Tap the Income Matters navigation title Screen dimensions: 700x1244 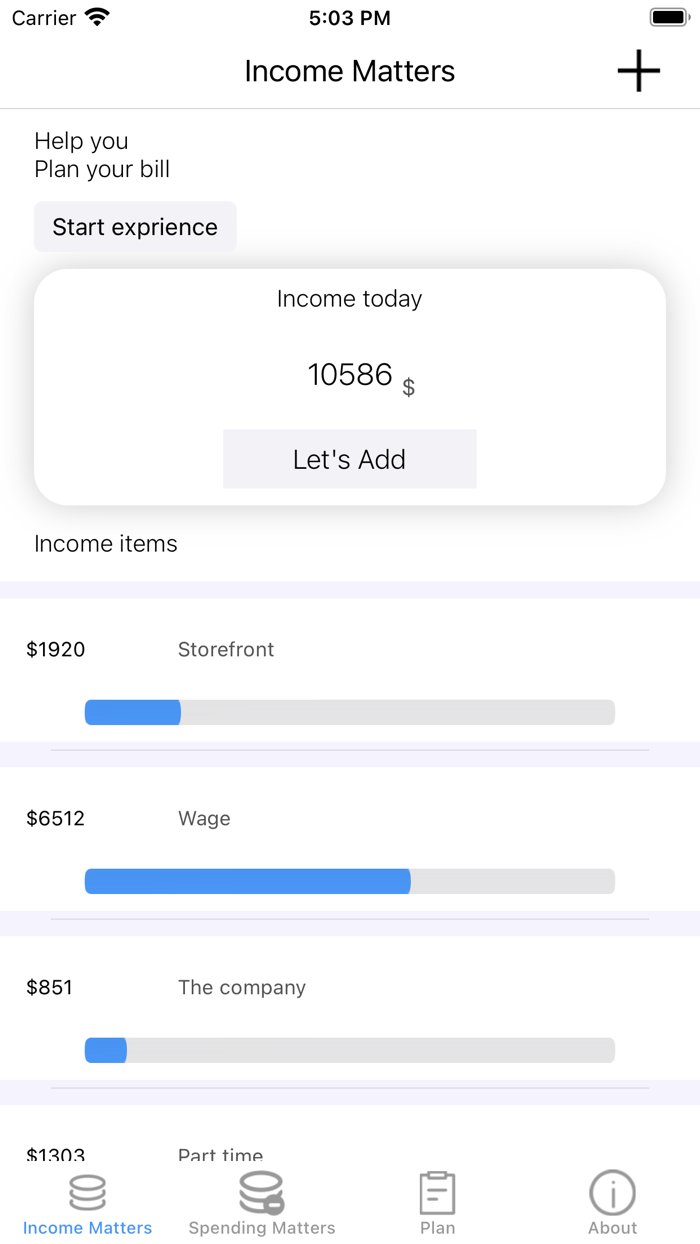coord(350,72)
